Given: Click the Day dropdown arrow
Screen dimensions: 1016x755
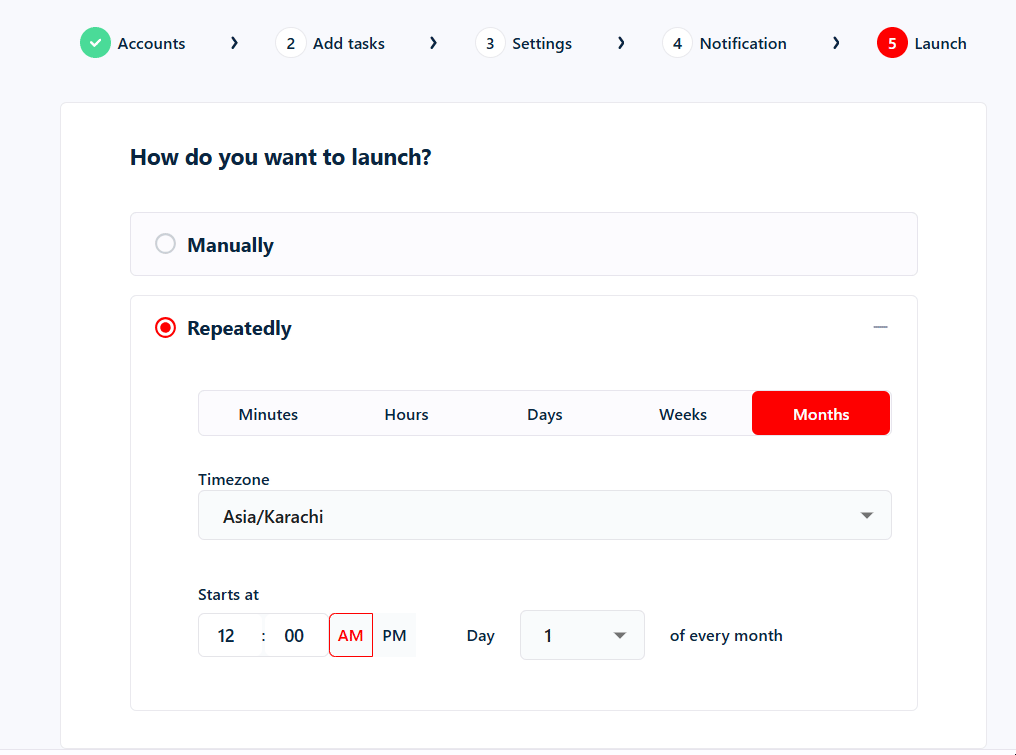Looking at the screenshot, I should [x=619, y=635].
